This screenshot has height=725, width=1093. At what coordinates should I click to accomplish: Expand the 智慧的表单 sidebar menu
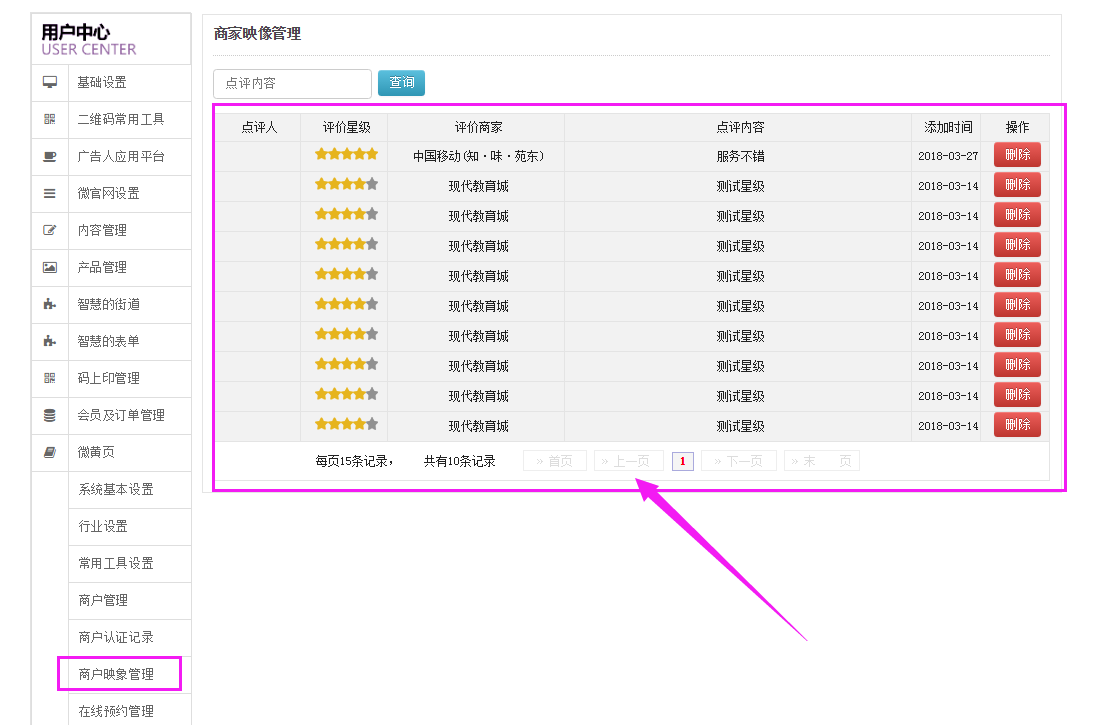[109, 342]
